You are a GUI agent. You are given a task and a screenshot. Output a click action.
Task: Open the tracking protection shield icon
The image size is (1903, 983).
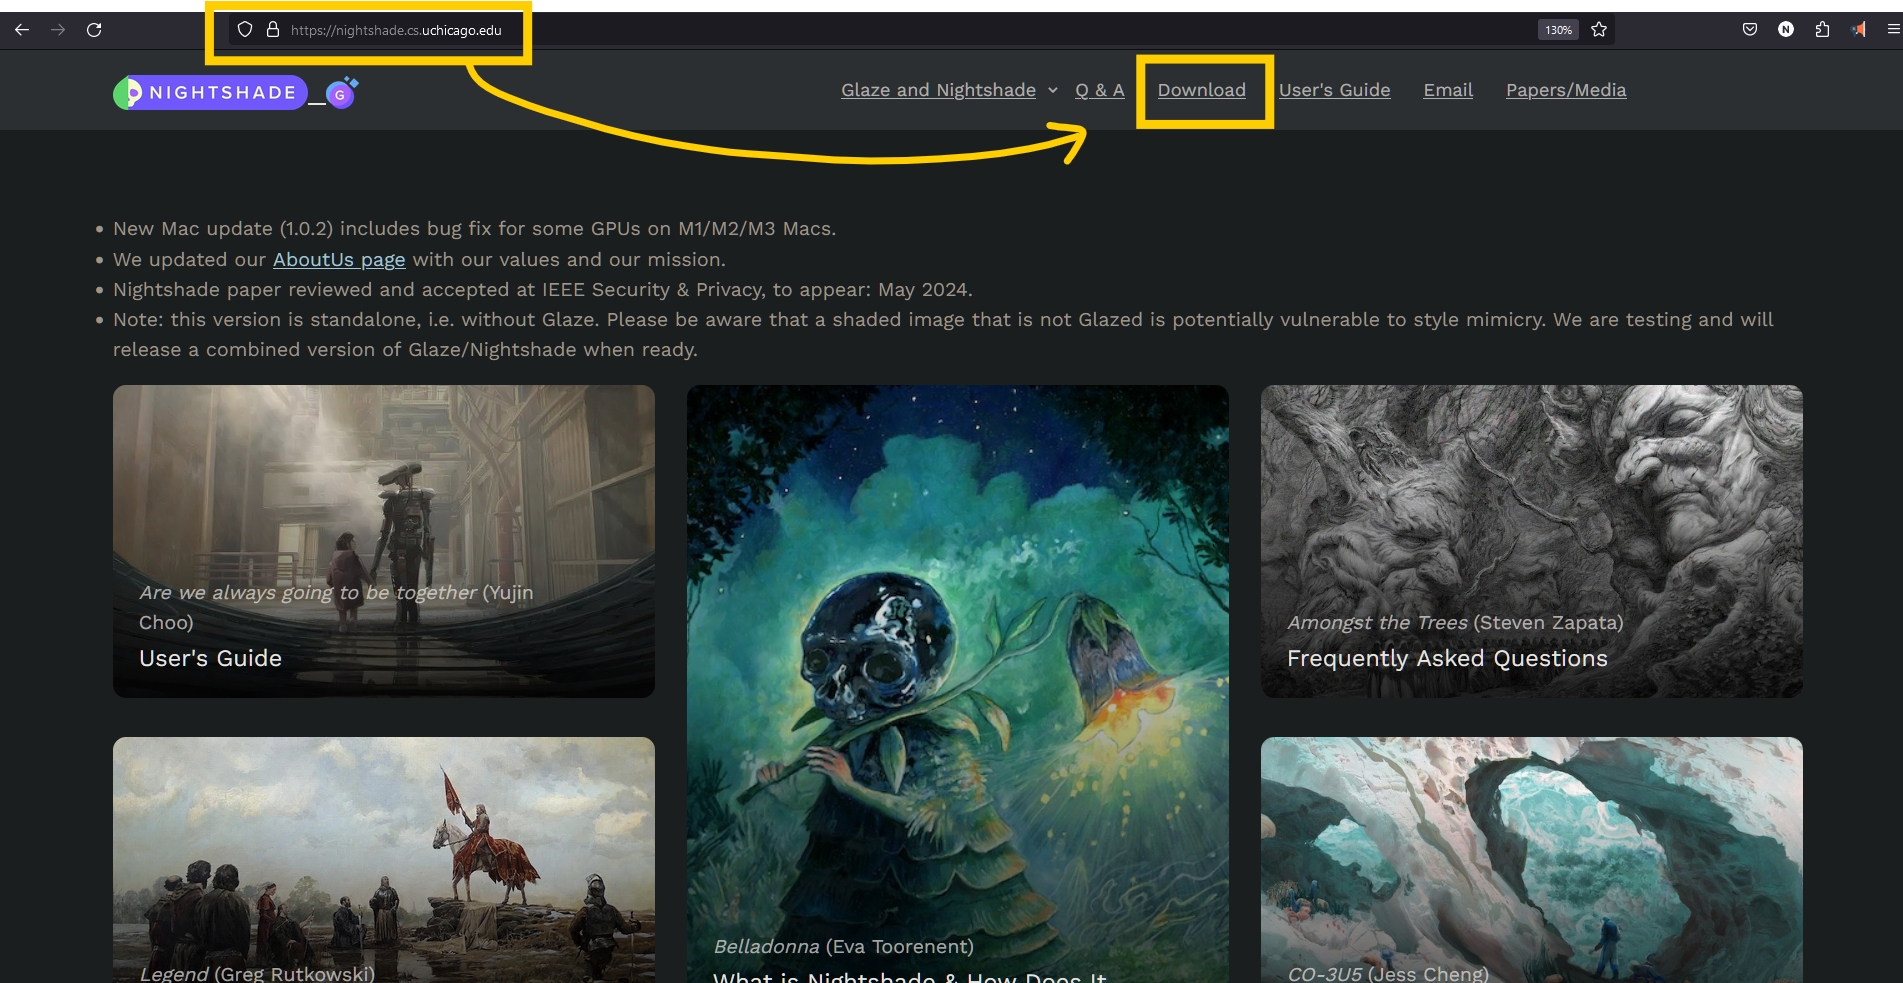(x=245, y=30)
